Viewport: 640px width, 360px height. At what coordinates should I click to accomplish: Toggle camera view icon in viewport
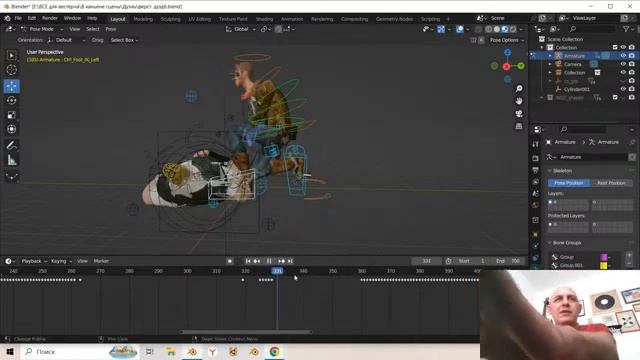519,113
